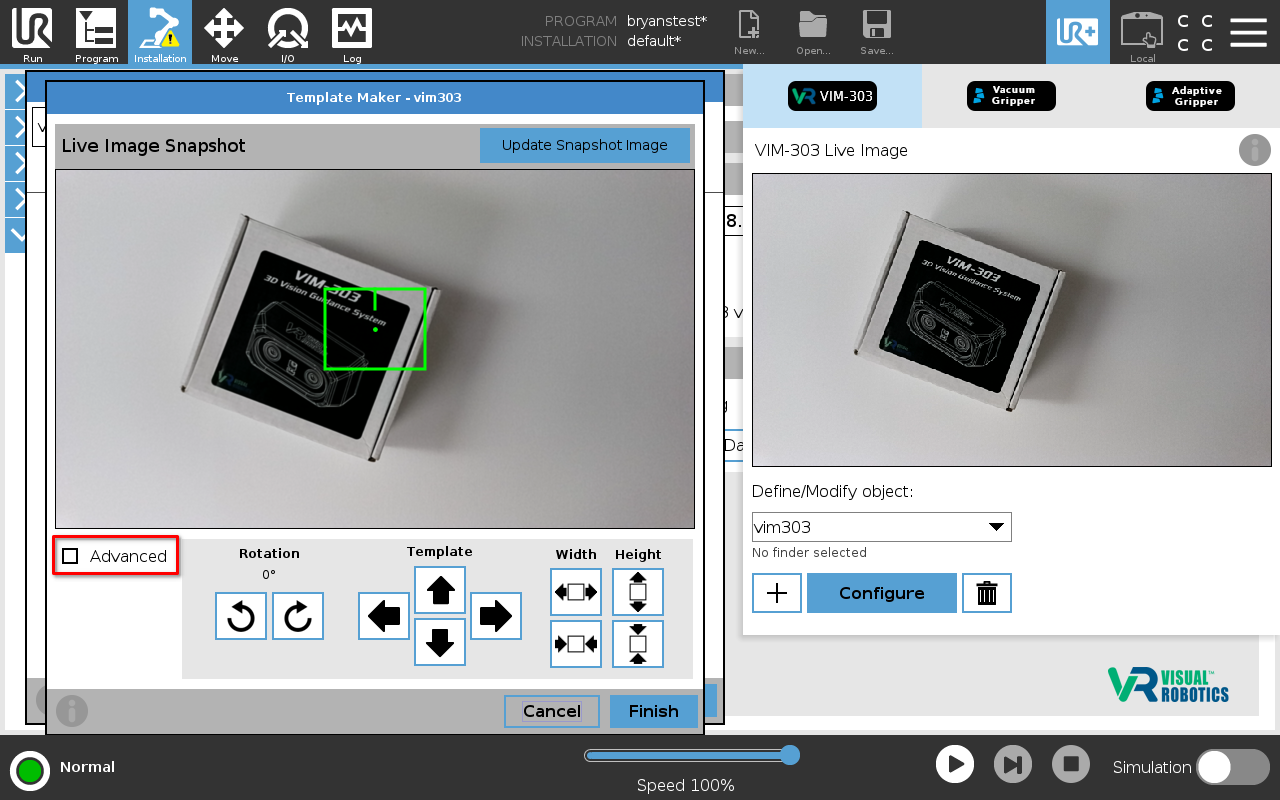
Task: Decrease the template width
Action: pos(576,644)
